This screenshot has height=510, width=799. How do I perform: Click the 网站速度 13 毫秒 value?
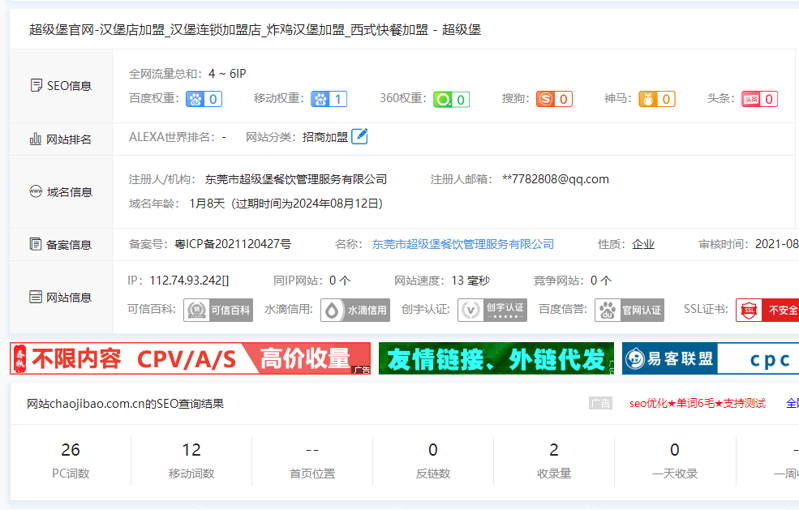tap(470, 281)
